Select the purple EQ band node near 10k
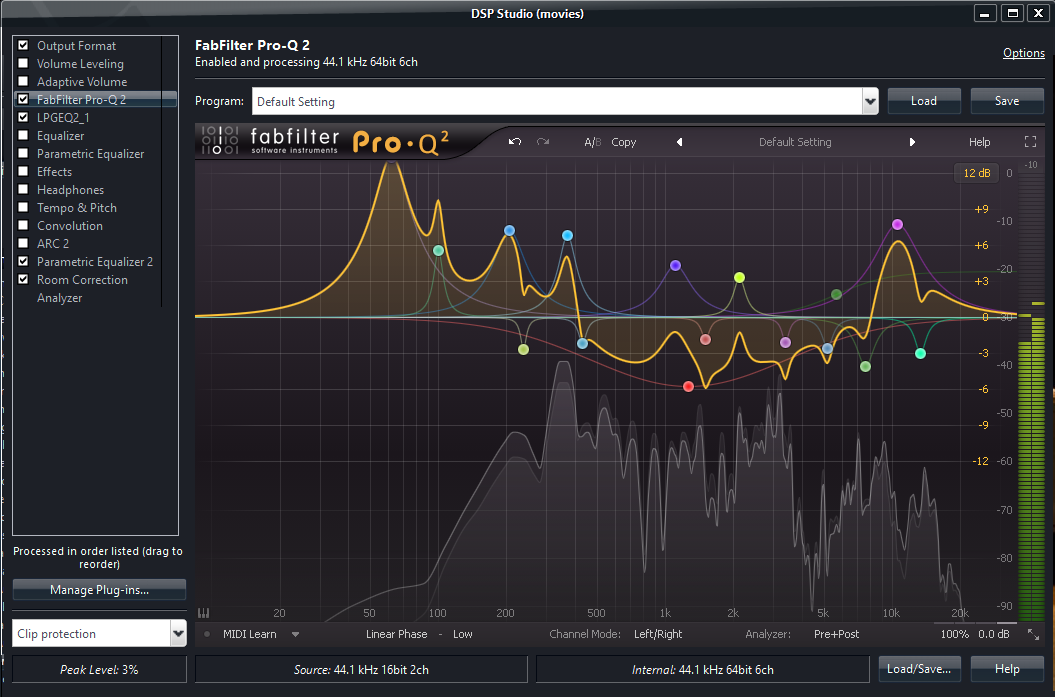 point(898,224)
